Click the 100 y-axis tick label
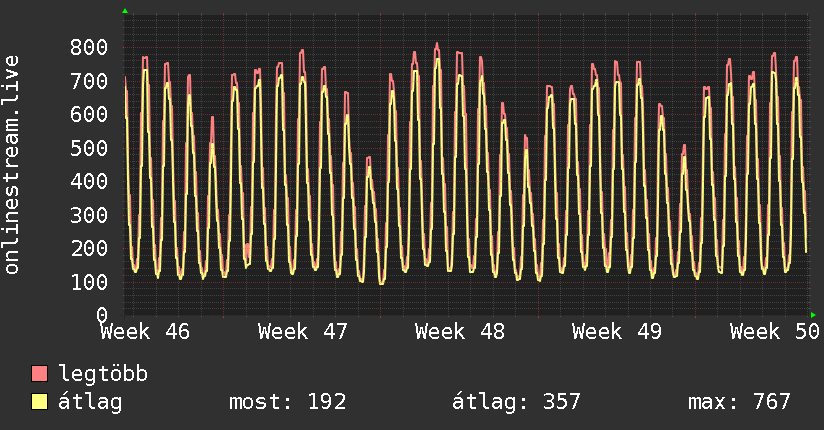This screenshot has width=824, height=430. [89, 282]
